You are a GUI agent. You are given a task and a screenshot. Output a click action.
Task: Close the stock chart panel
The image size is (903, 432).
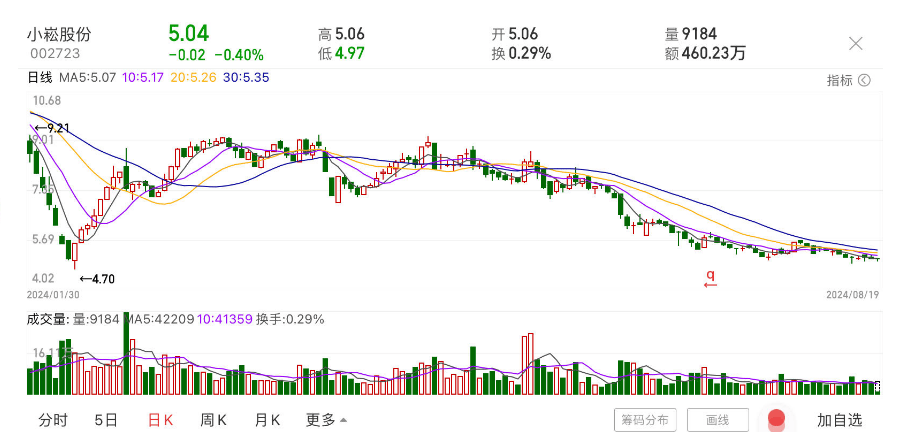pos(855,43)
